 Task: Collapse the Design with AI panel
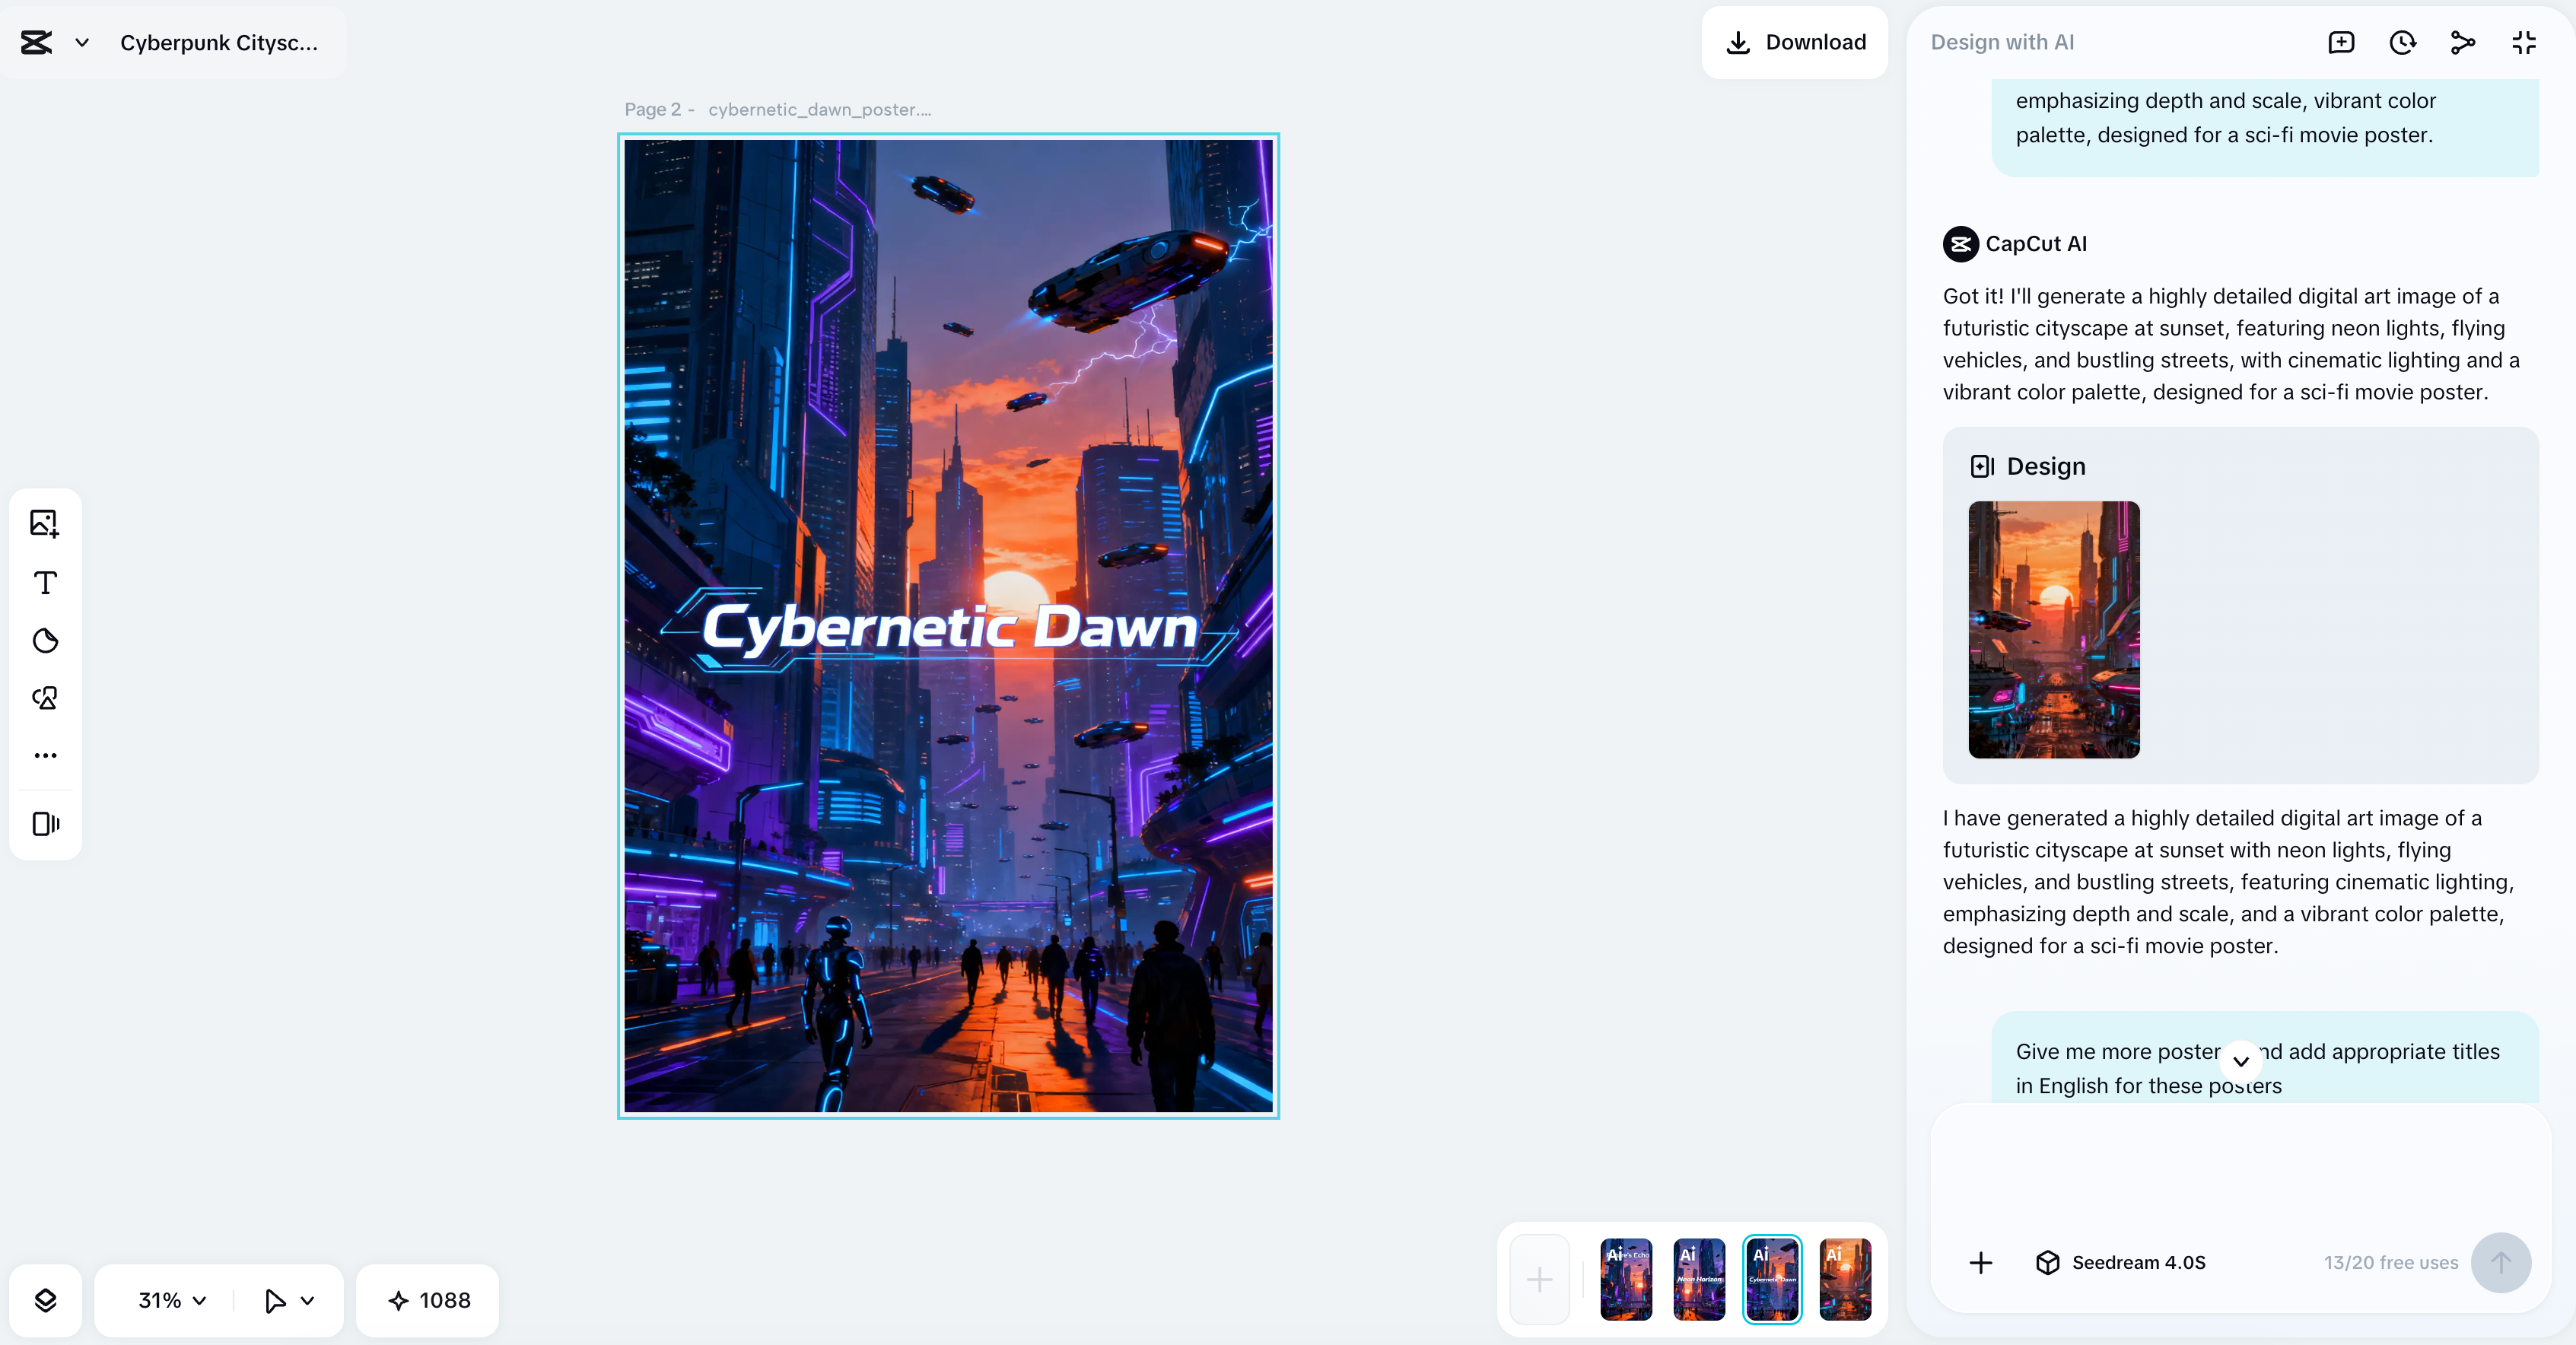point(2524,42)
